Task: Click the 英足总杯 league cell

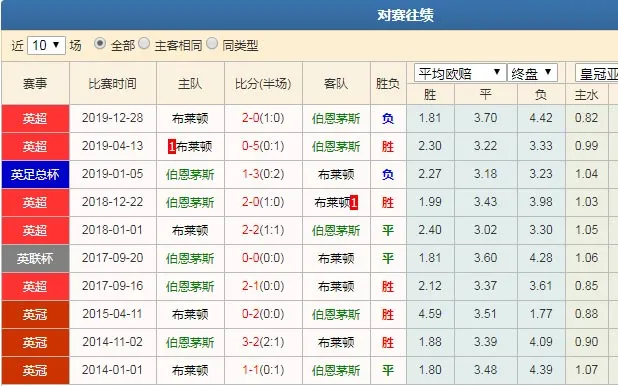Action: [35, 174]
